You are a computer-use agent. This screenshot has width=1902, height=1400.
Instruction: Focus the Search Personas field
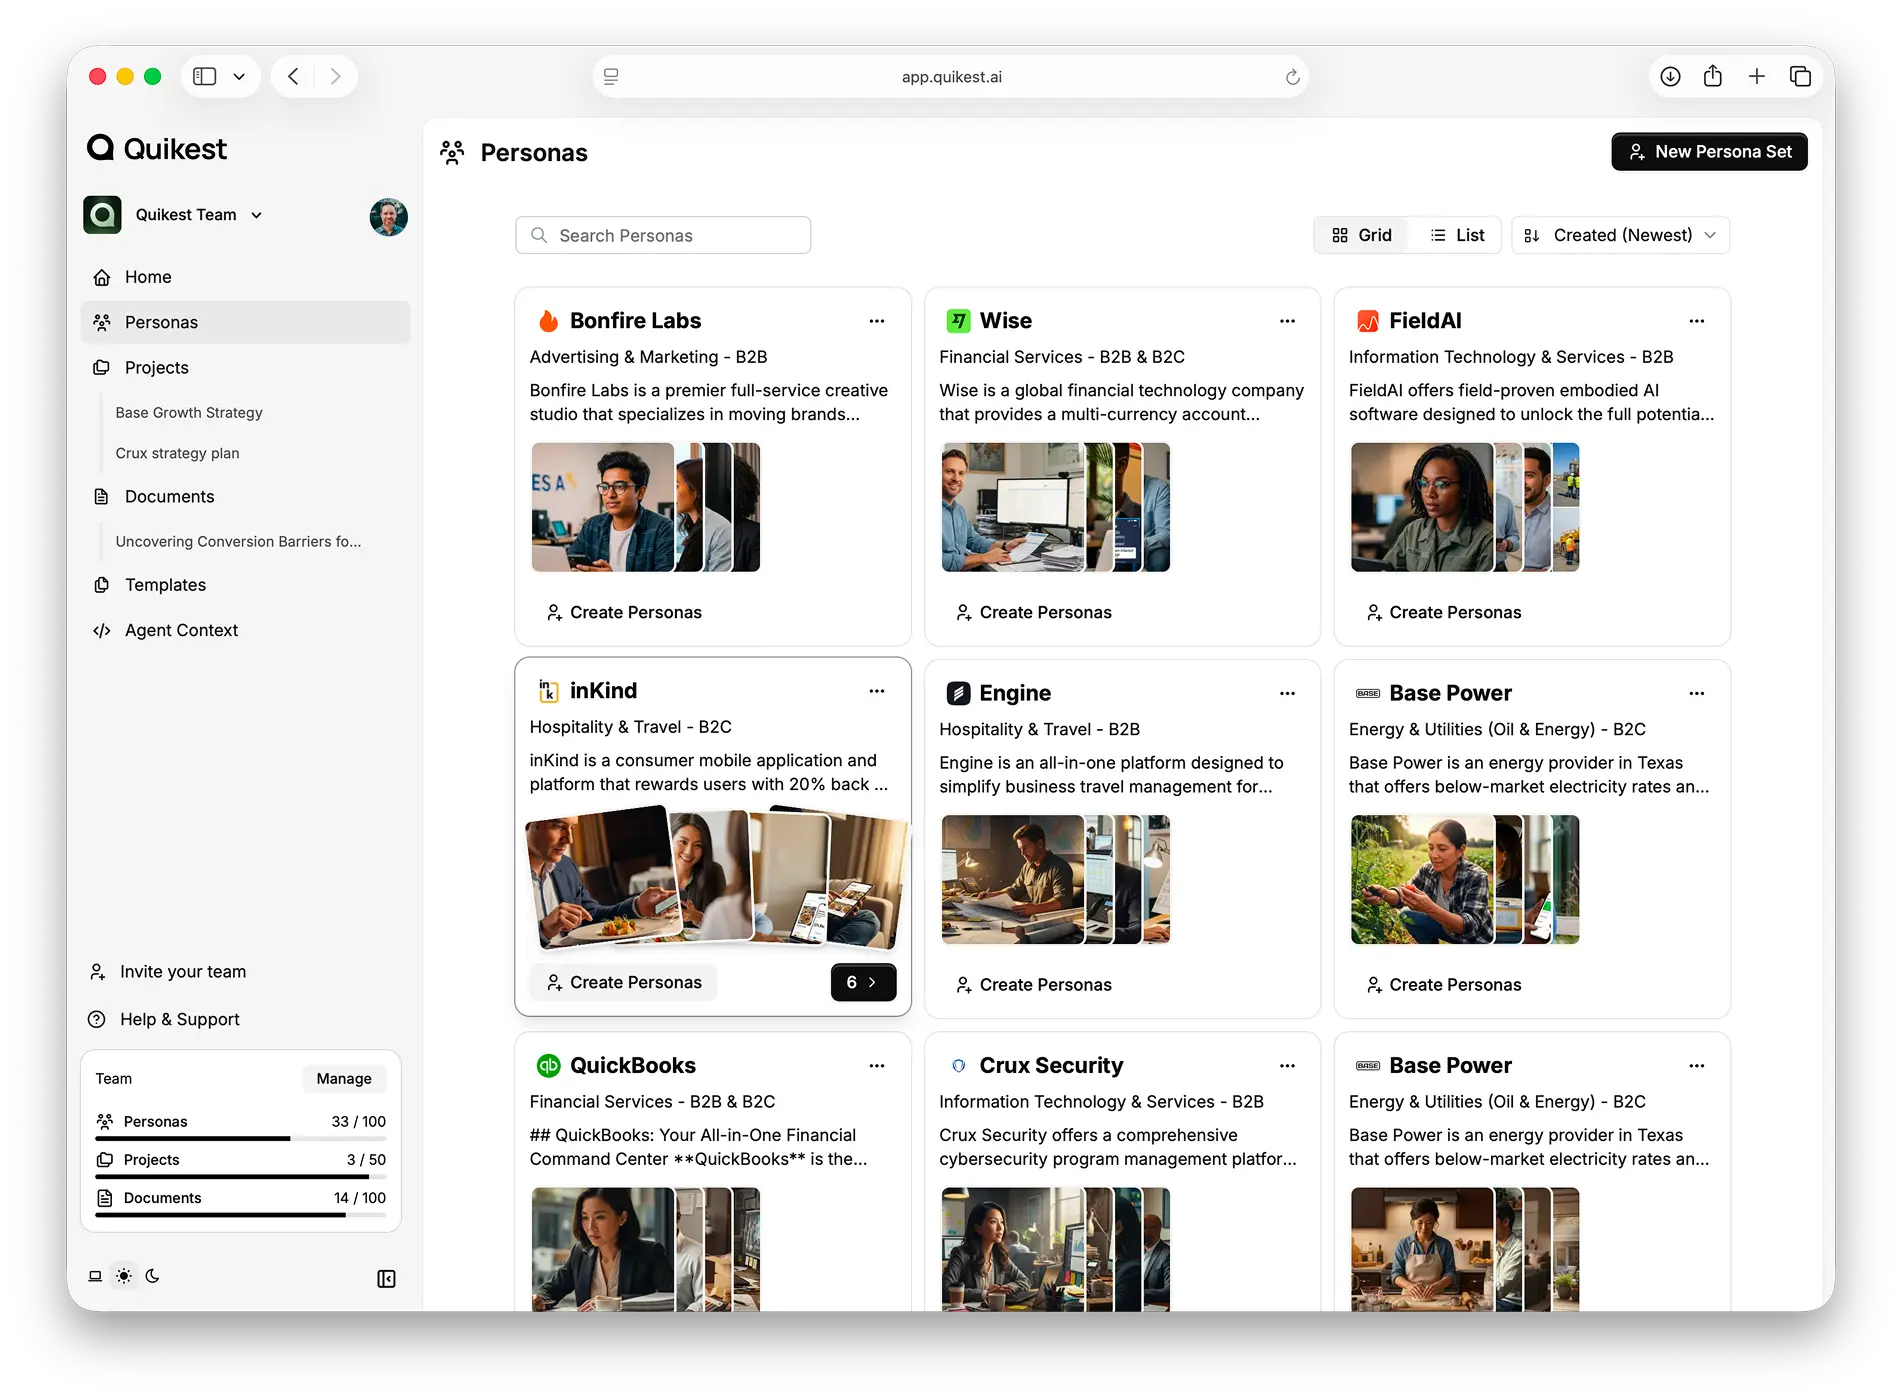(663, 235)
